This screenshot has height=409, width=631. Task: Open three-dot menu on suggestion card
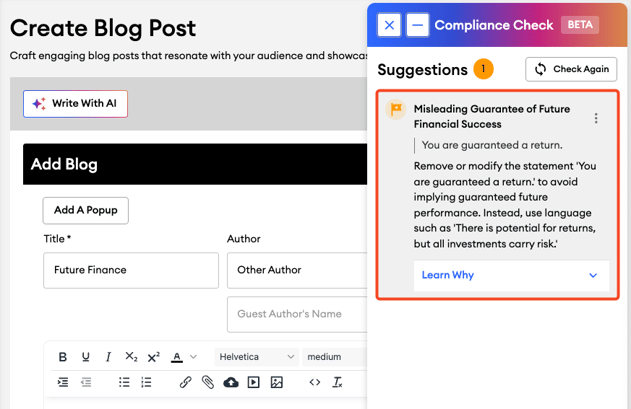click(x=596, y=118)
